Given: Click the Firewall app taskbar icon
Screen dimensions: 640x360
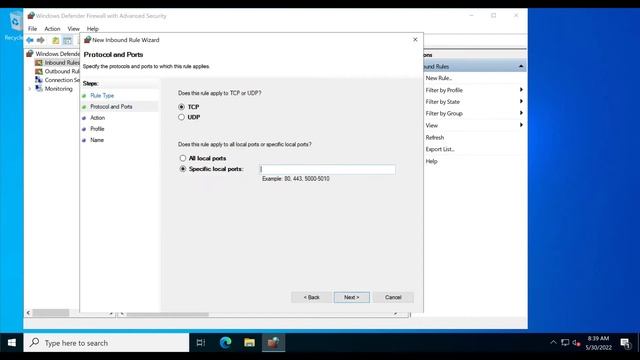Looking at the screenshot, I should (x=273, y=342).
